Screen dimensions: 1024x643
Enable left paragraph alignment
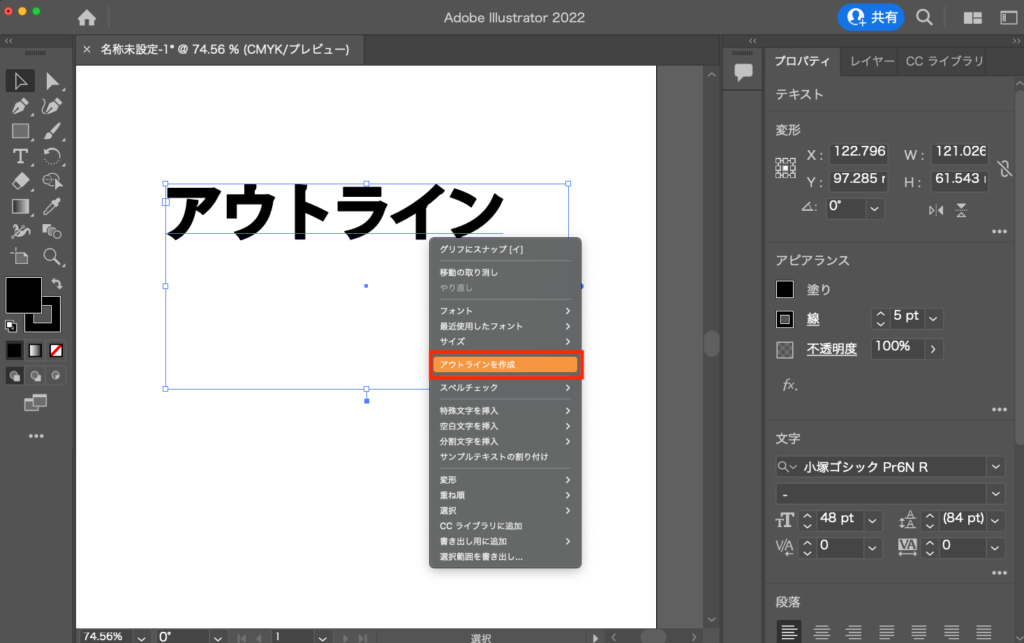pyautogui.click(x=789, y=632)
